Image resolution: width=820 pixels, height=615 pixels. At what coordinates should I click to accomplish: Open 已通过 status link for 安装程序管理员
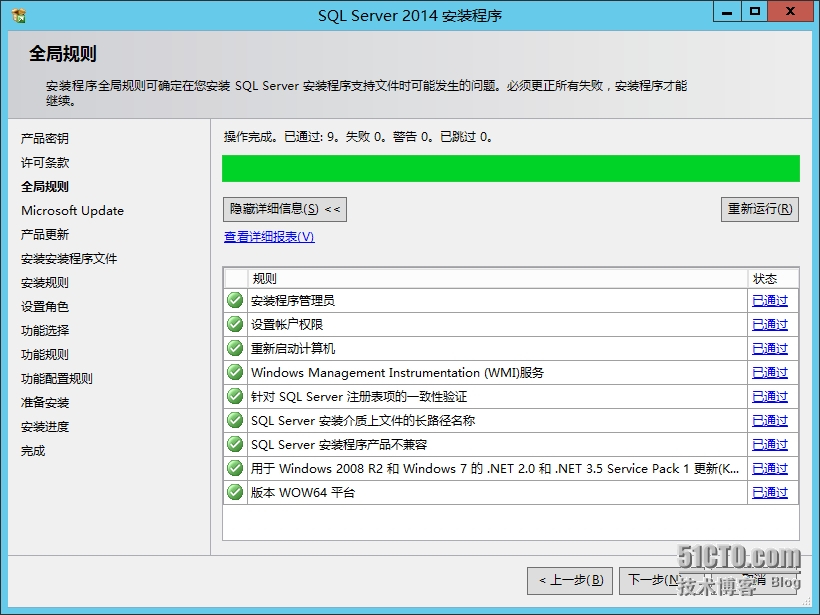(770, 301)
